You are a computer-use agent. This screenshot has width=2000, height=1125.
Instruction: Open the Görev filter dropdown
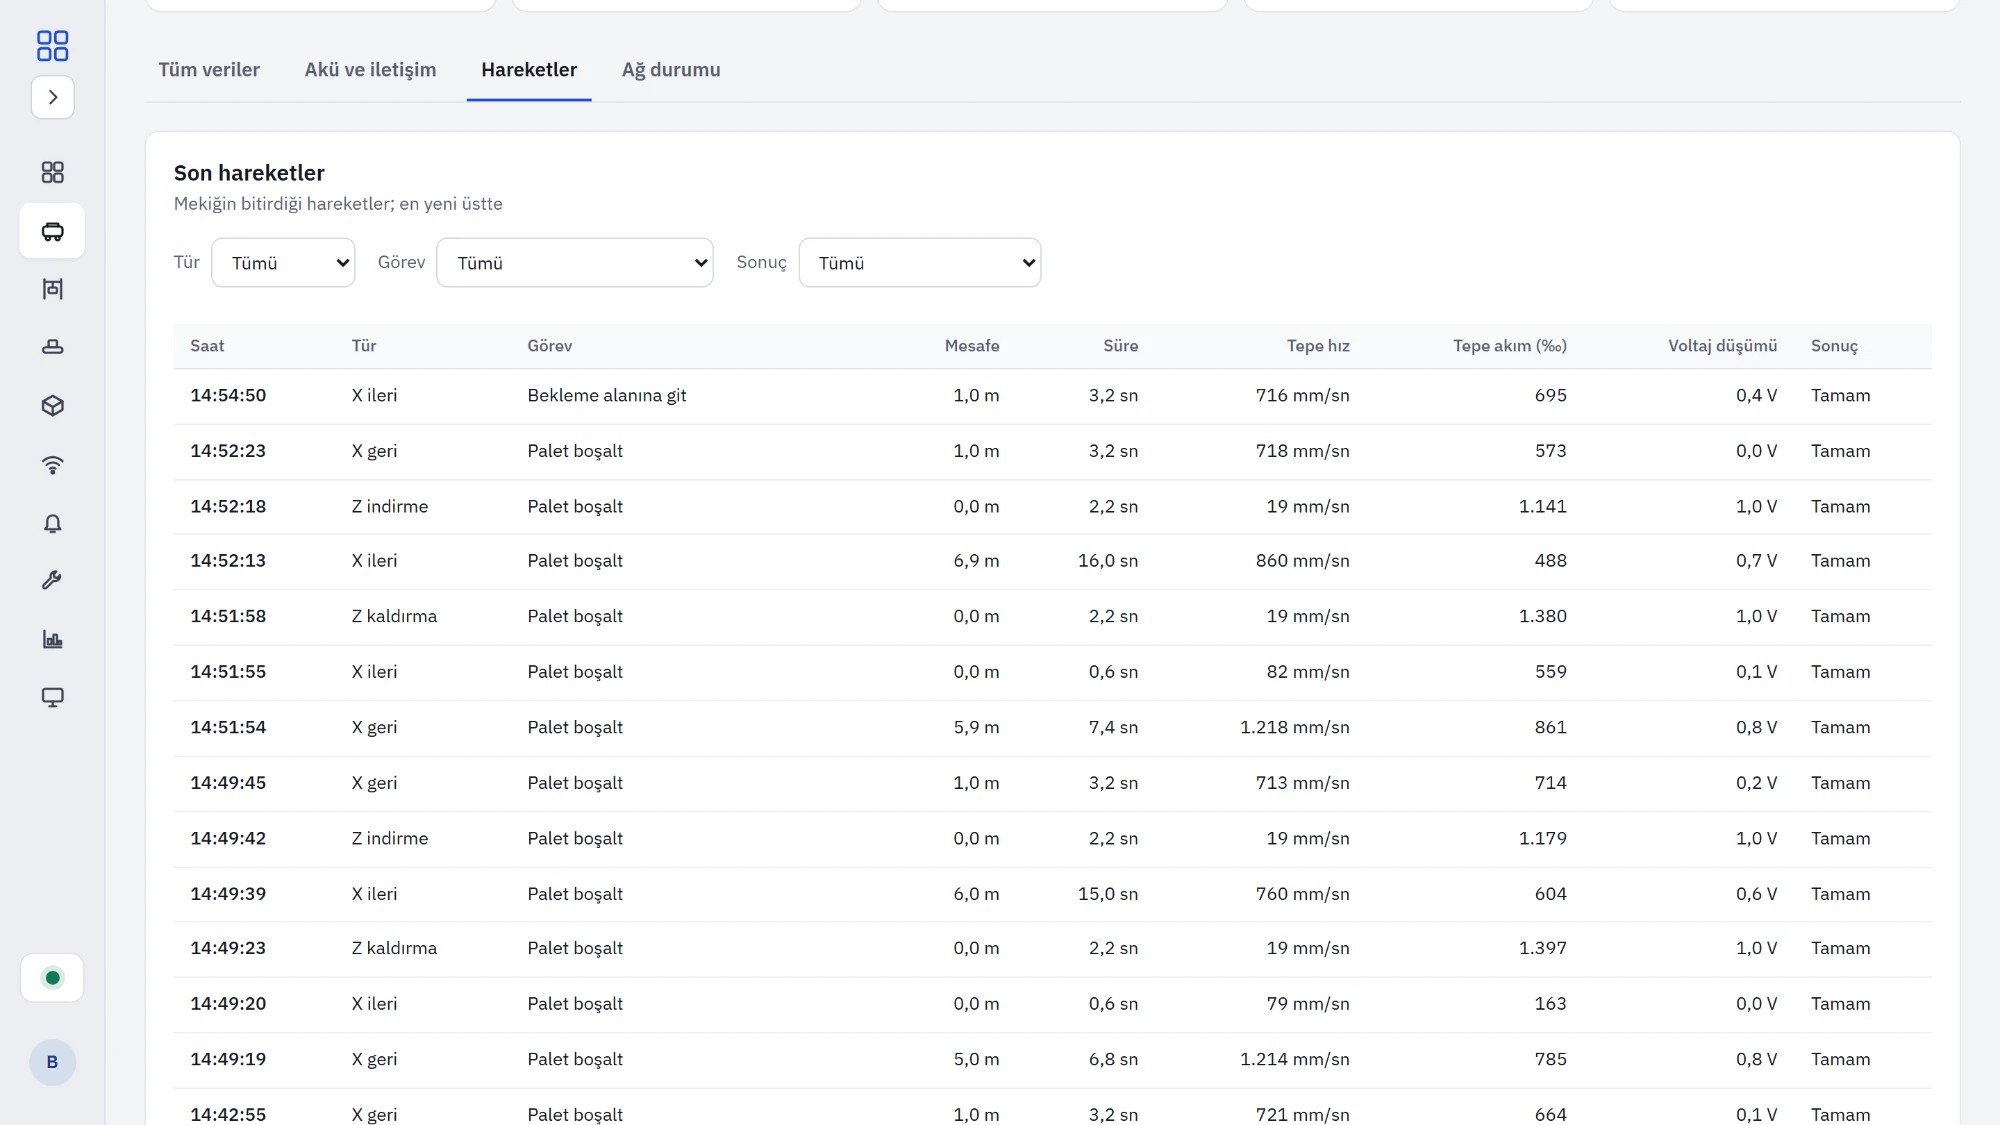click(x=575, y=263)
